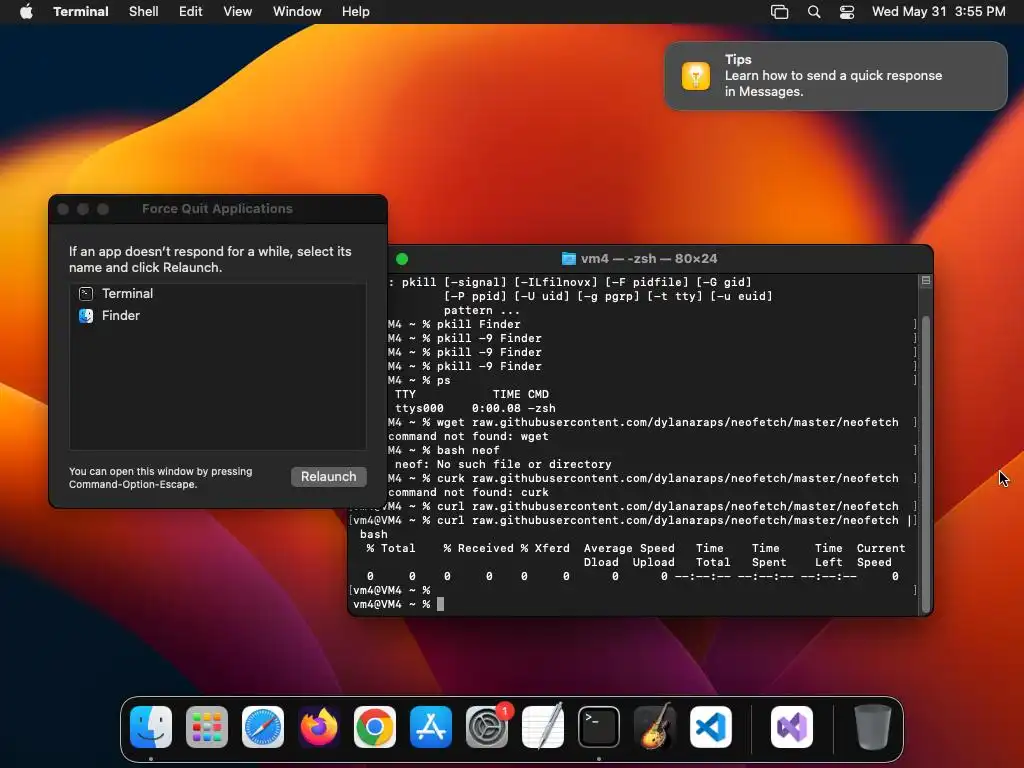Screen dimensions: 1024x768
Task: Click the 'bash neof' command line
Action: click(x=468, y=451)
